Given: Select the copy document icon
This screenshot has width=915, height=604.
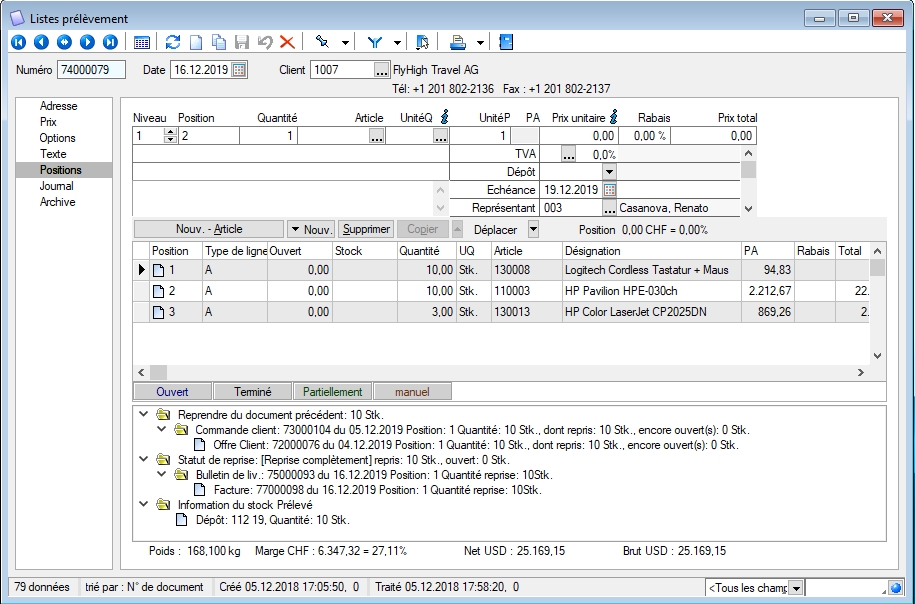Looking at the screenshot, I should (x=220, y=42).
